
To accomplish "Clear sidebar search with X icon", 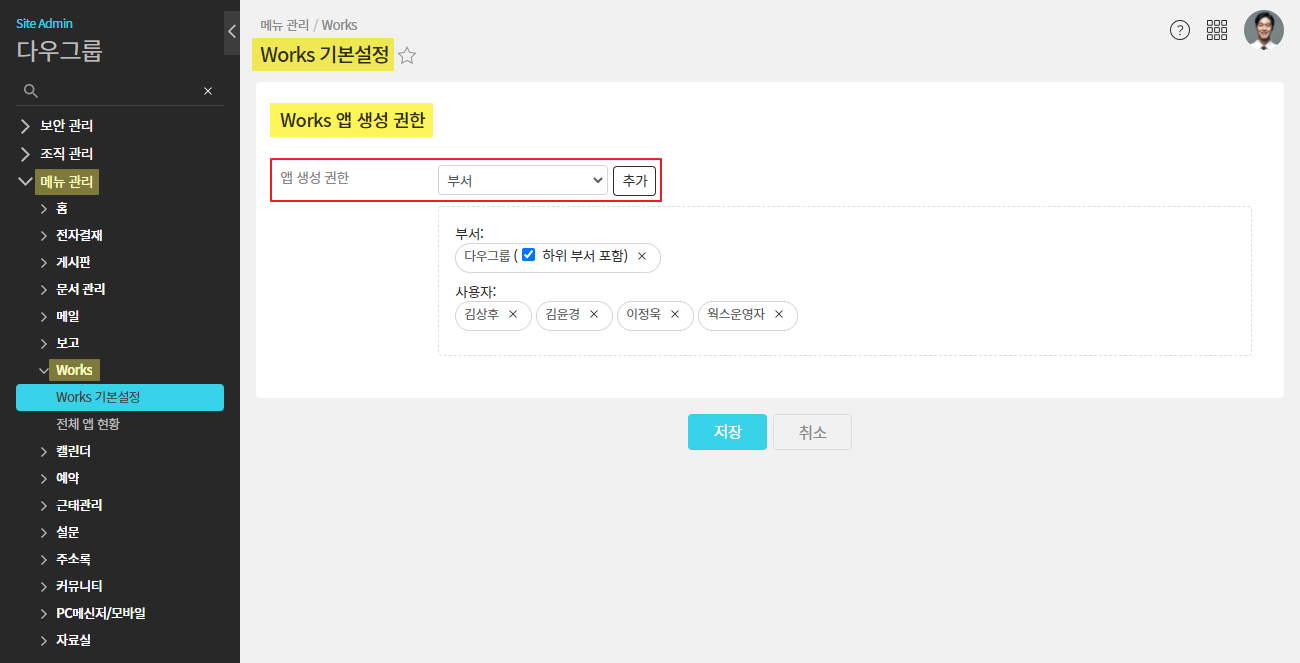I will pyautogui.click(x=208, y=91).
